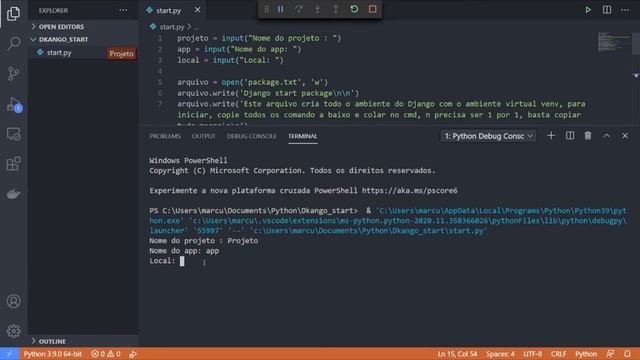
Task: Open Remote Explorer view
Action: pyautogui.click(x=13, y=134)
